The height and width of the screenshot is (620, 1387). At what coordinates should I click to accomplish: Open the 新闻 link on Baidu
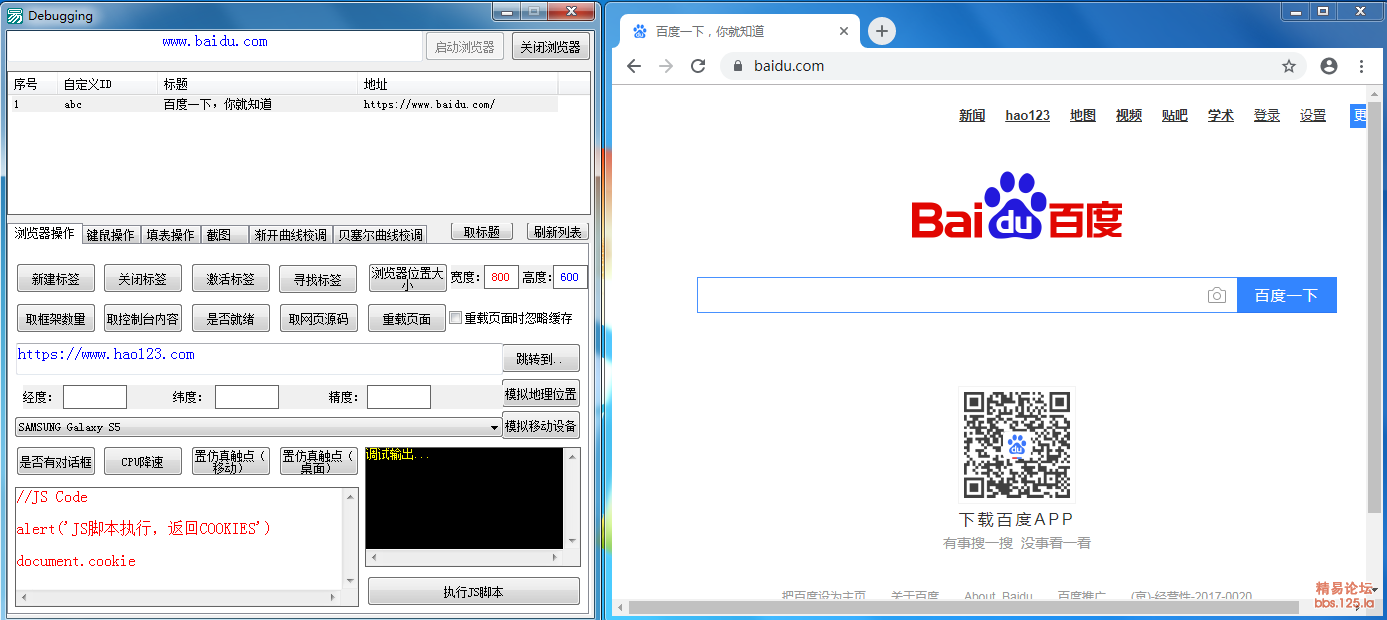(x=972, y=115)
